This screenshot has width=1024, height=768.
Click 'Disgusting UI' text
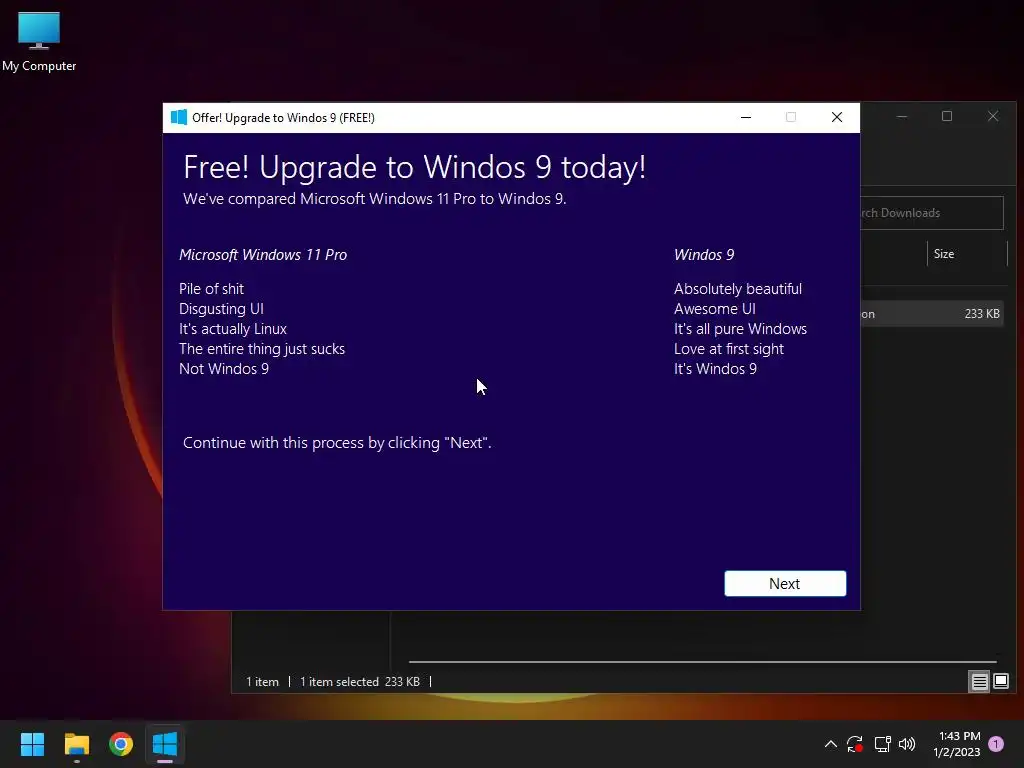pos(221,309)
